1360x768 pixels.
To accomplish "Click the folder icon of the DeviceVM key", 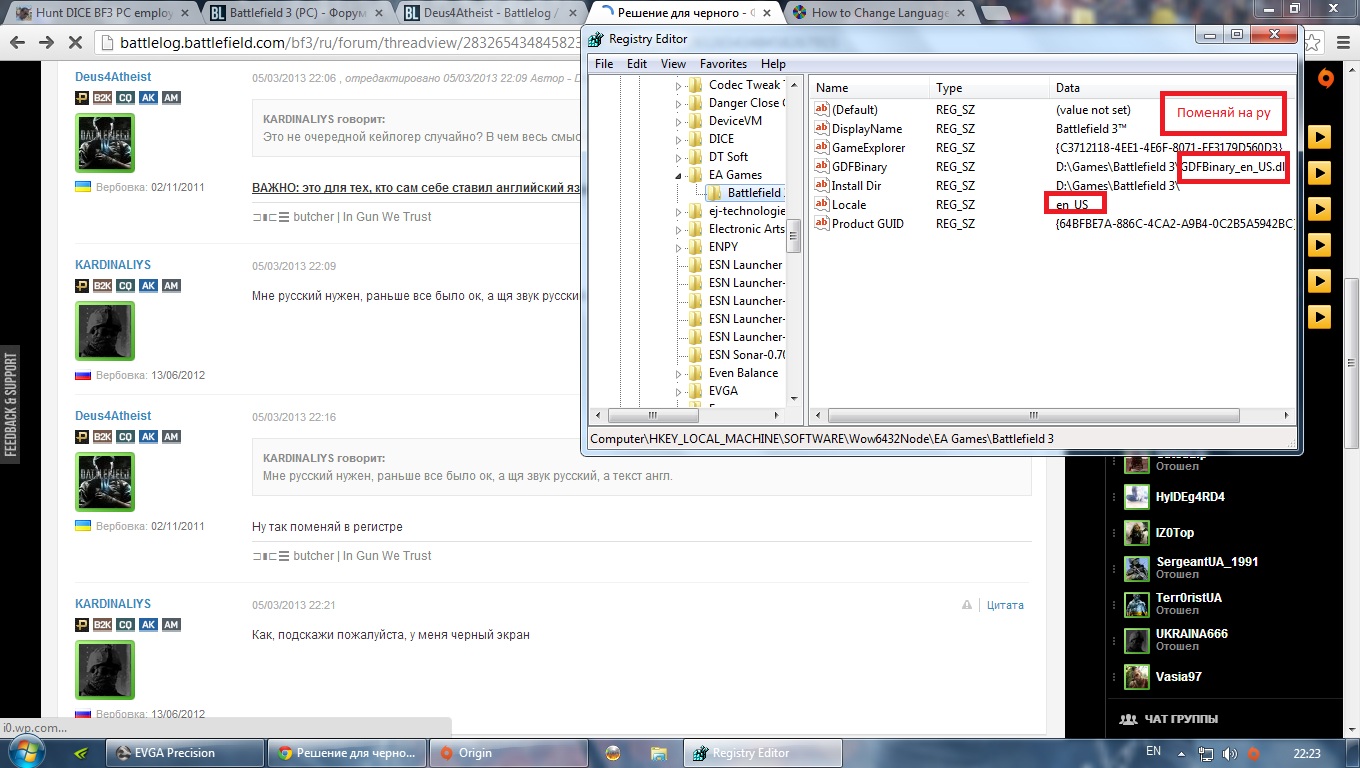I will pos(696,121).
